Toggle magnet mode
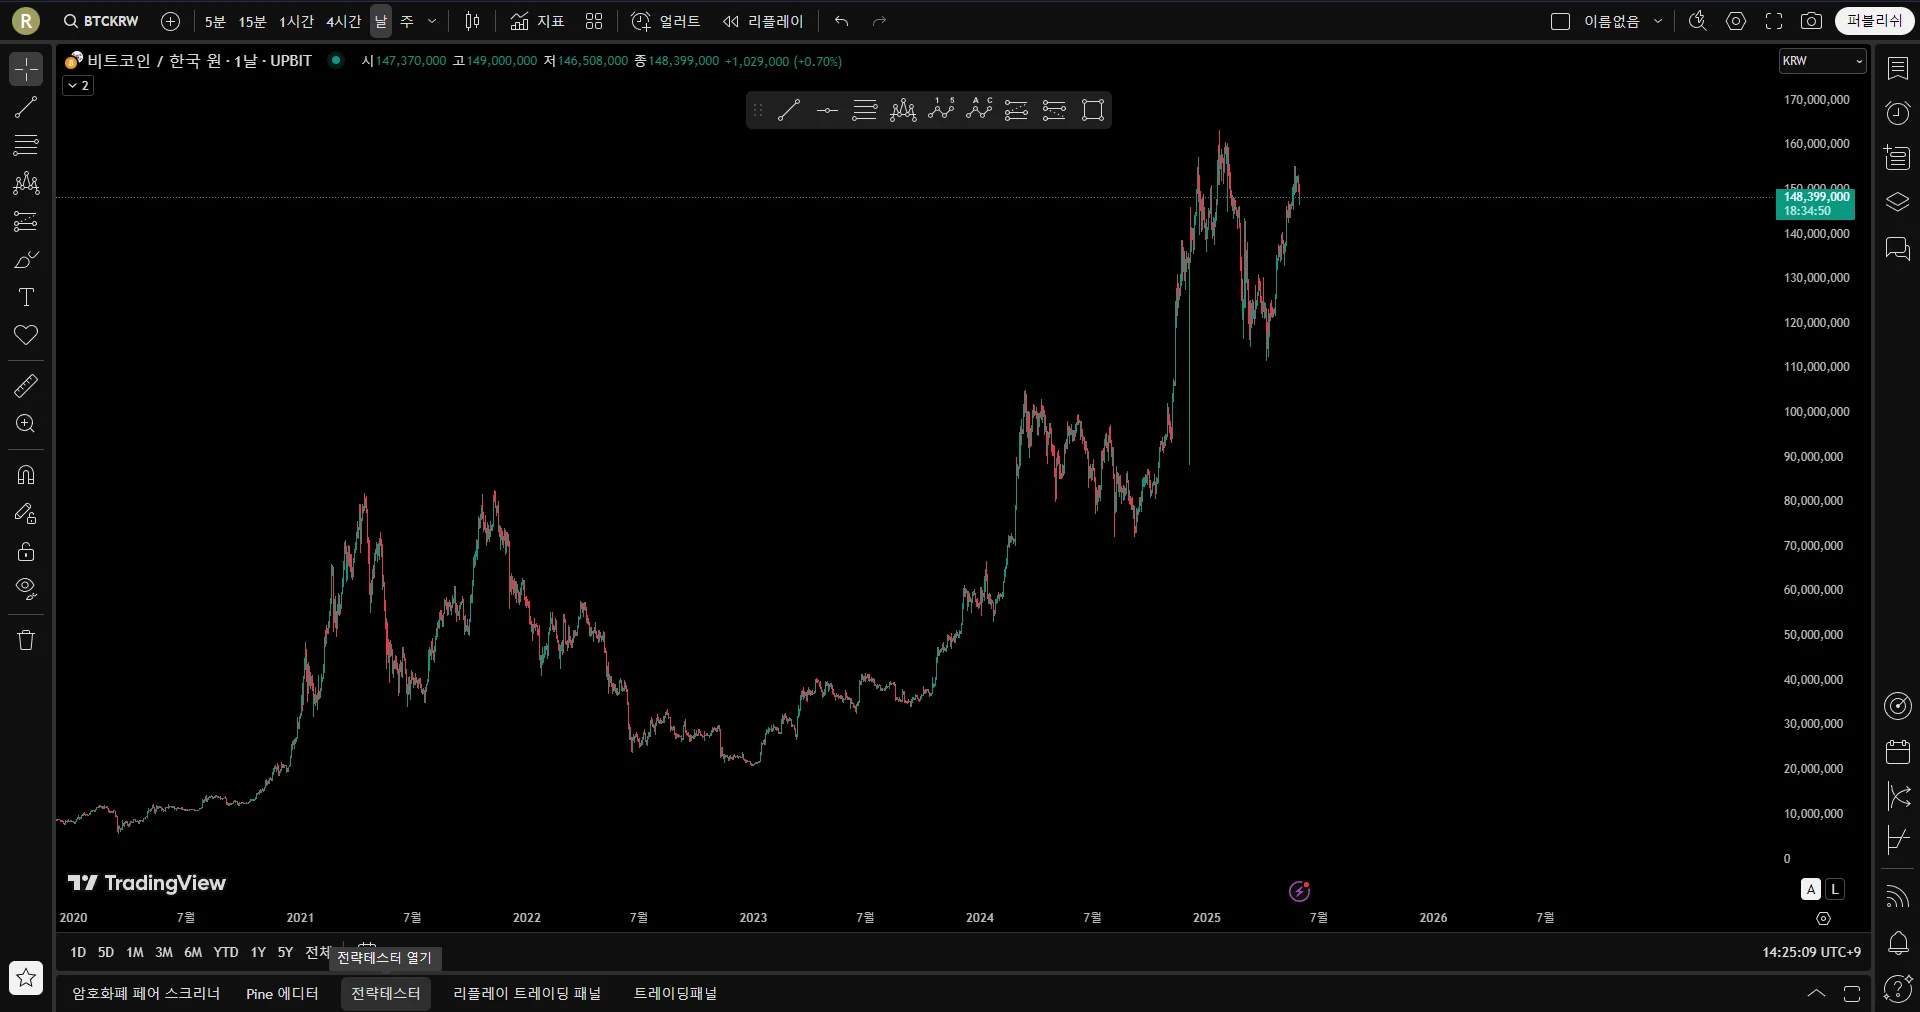The height and width of the screenshot is (1012, 1920). [26, 475]
